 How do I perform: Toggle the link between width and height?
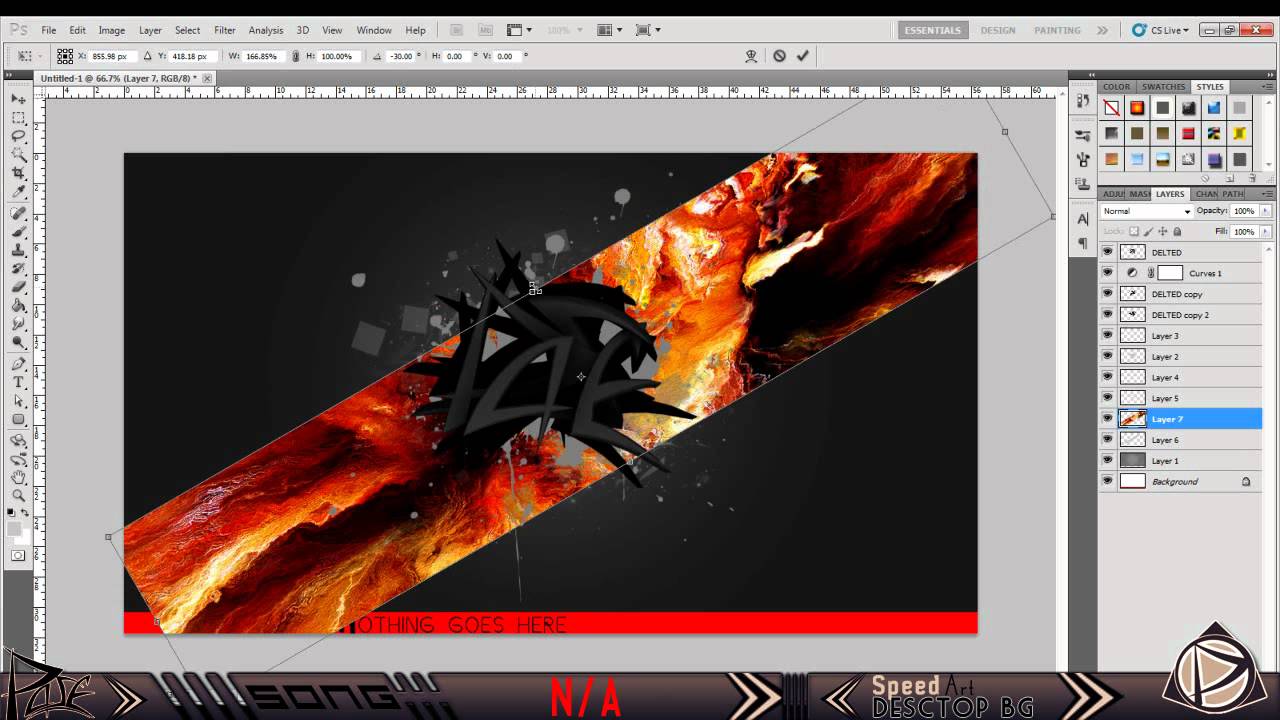point(295,56)
